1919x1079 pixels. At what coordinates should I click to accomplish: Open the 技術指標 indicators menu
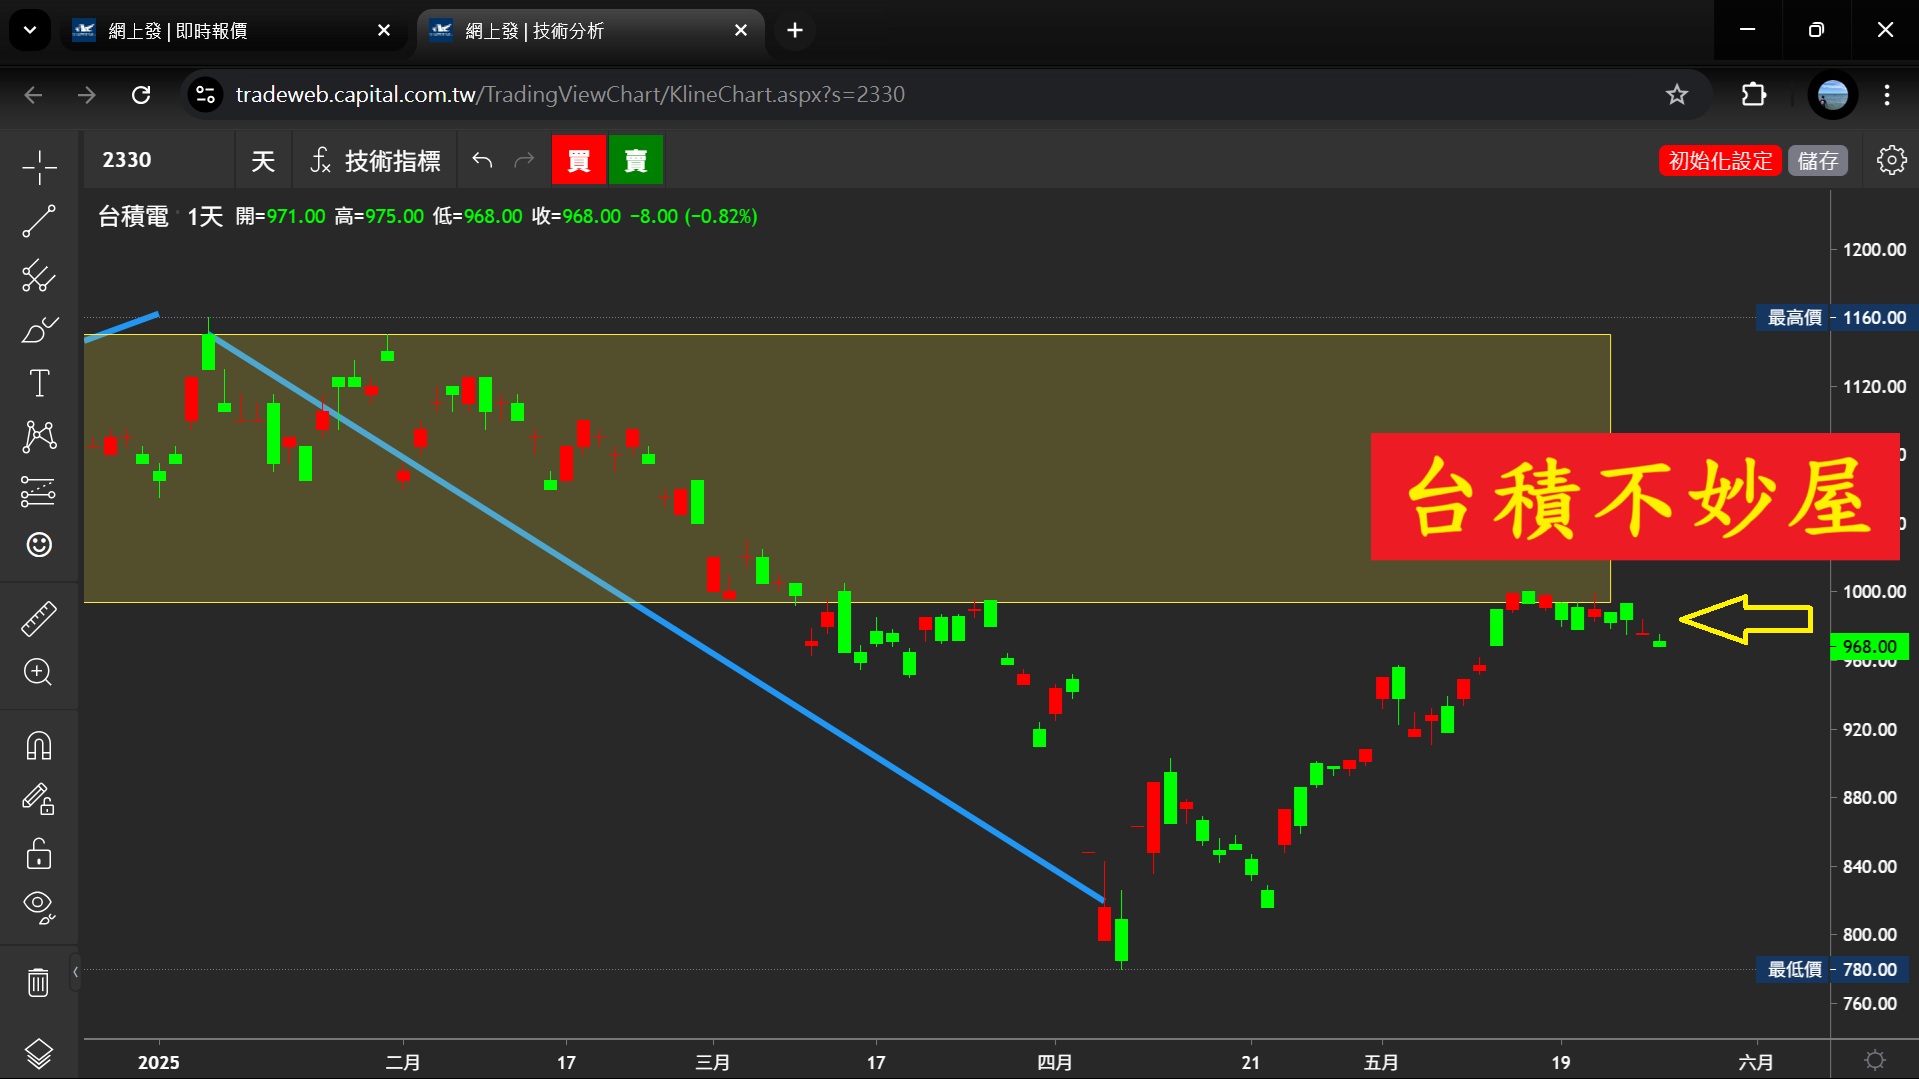[x=375, y=161]
